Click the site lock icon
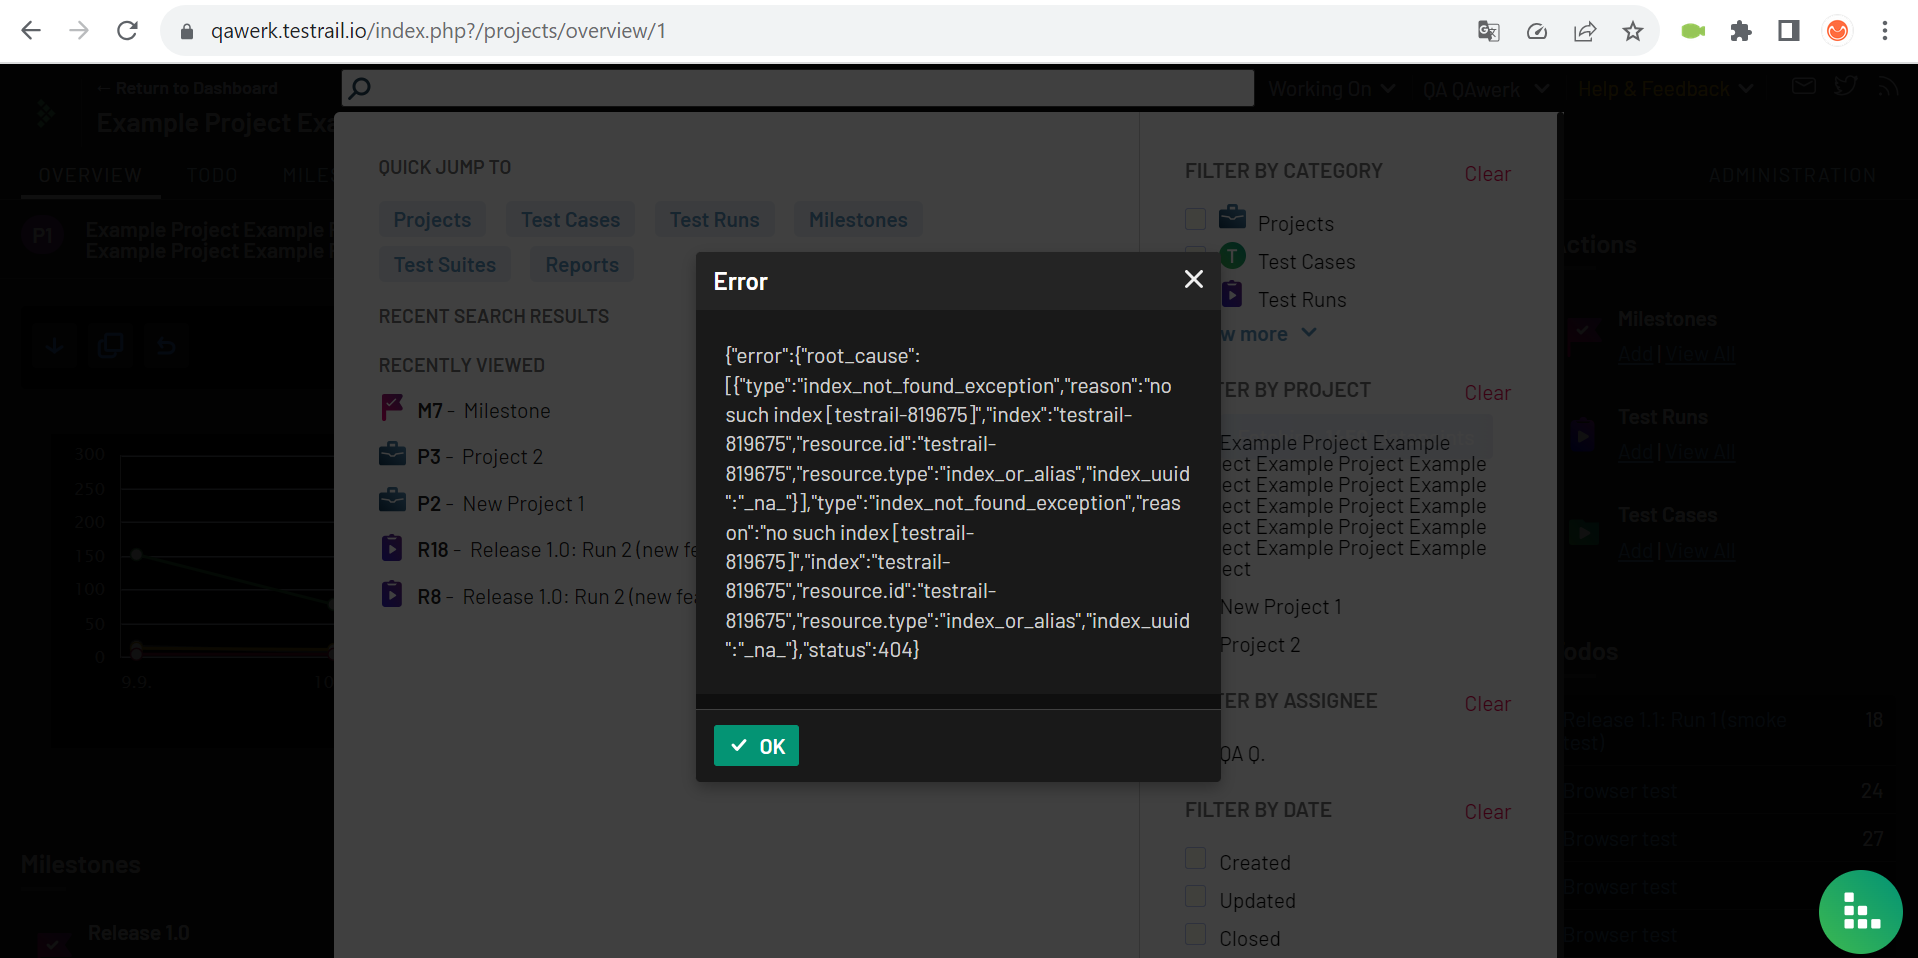This screenshot has height=958, width=1918. (x=186, y=31)
